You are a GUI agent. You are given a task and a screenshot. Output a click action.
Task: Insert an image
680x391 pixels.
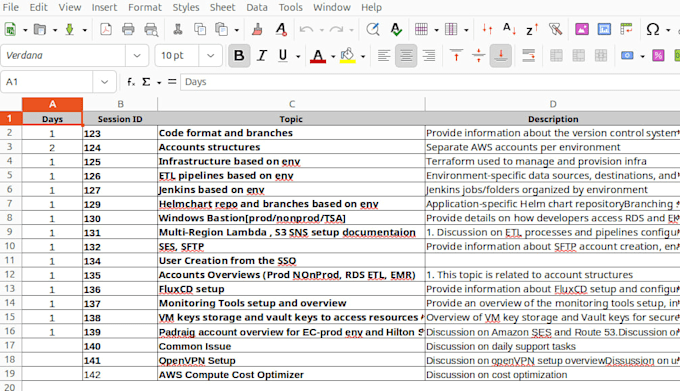click(582, 29)
